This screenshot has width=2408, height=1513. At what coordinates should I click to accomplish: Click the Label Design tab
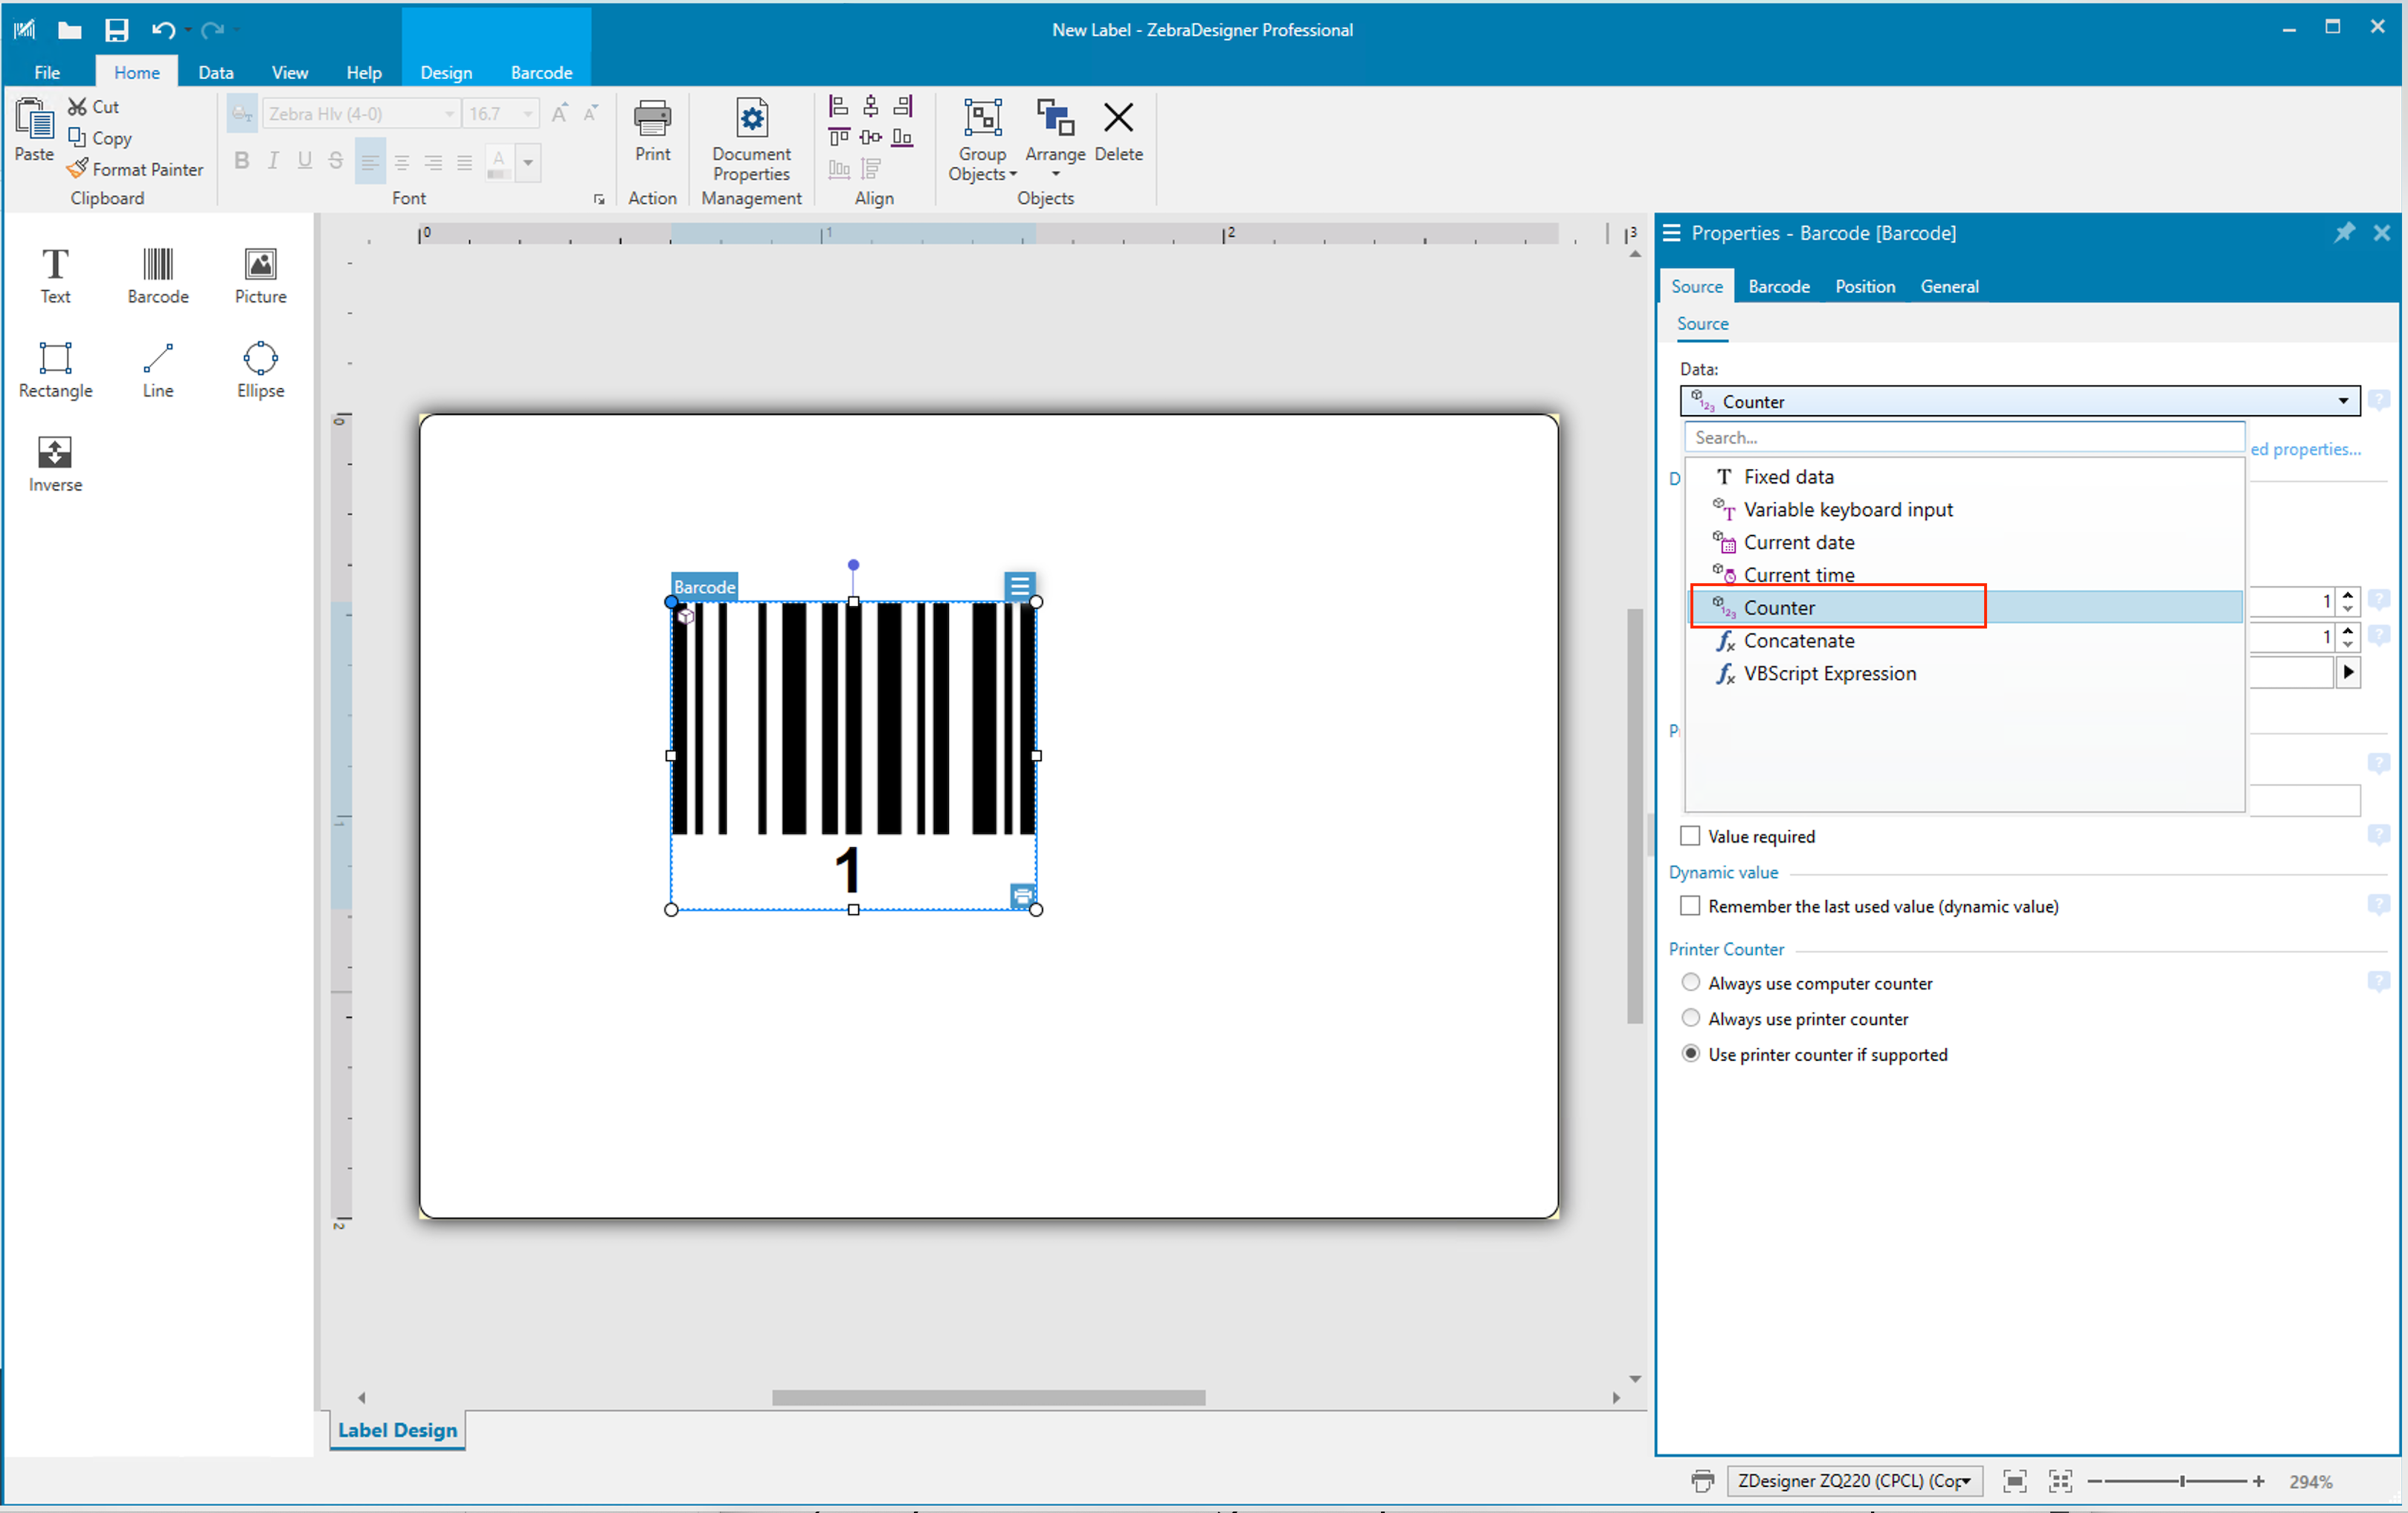point(397,1430)
